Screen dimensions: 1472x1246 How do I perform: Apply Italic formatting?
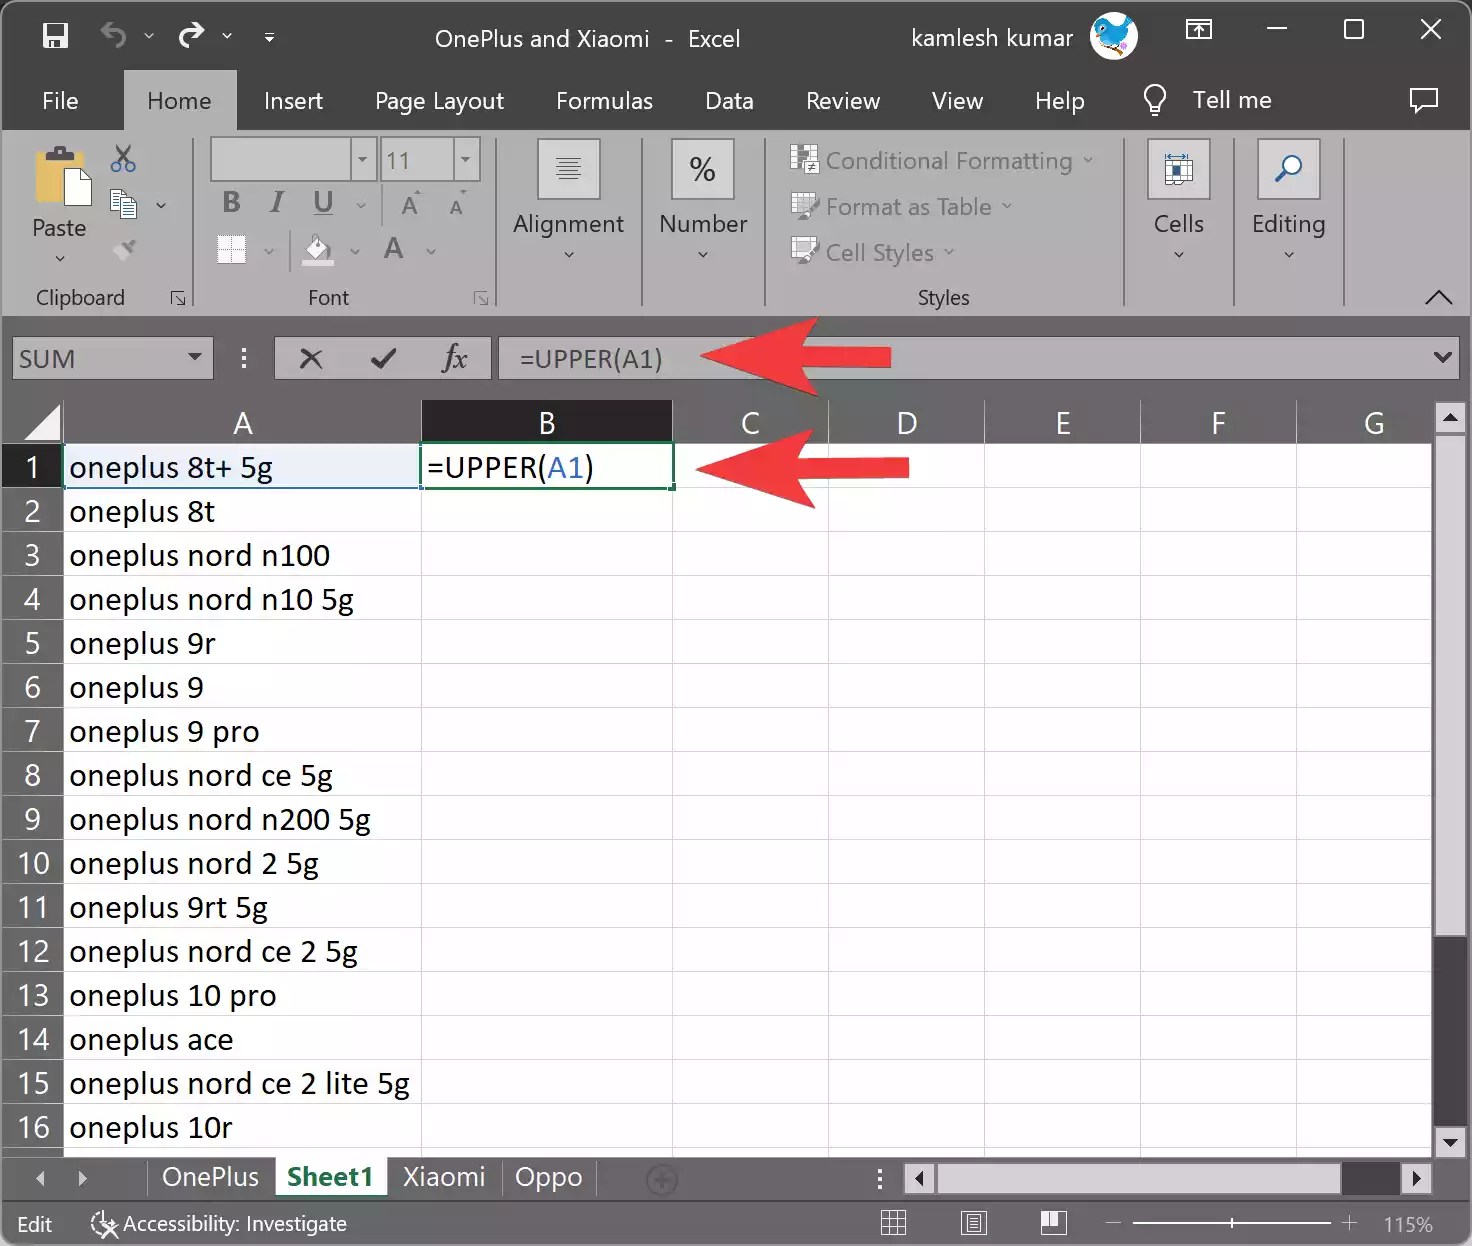(276, 203)
